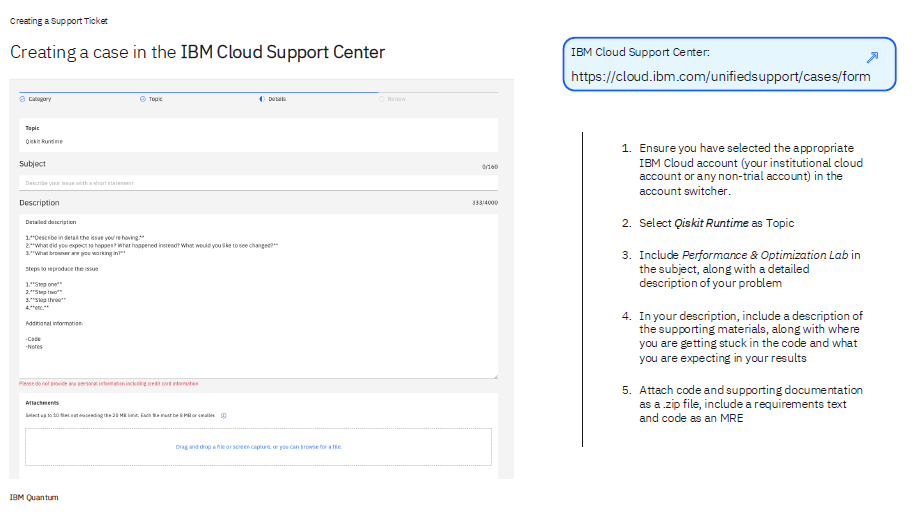916x515 pixels.
Task: Click the Category step checkmark icon
Action: tap(23, 99)
